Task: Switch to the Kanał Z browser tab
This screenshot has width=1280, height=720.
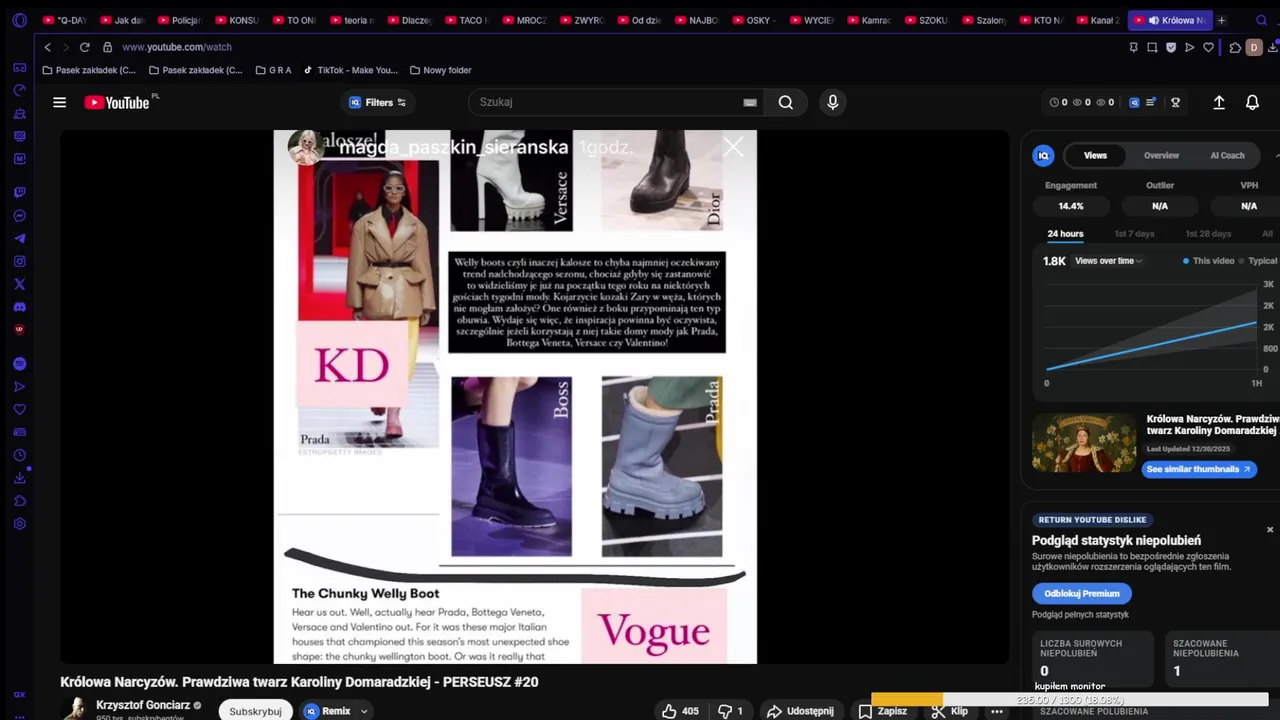Action: [1097, 20]
